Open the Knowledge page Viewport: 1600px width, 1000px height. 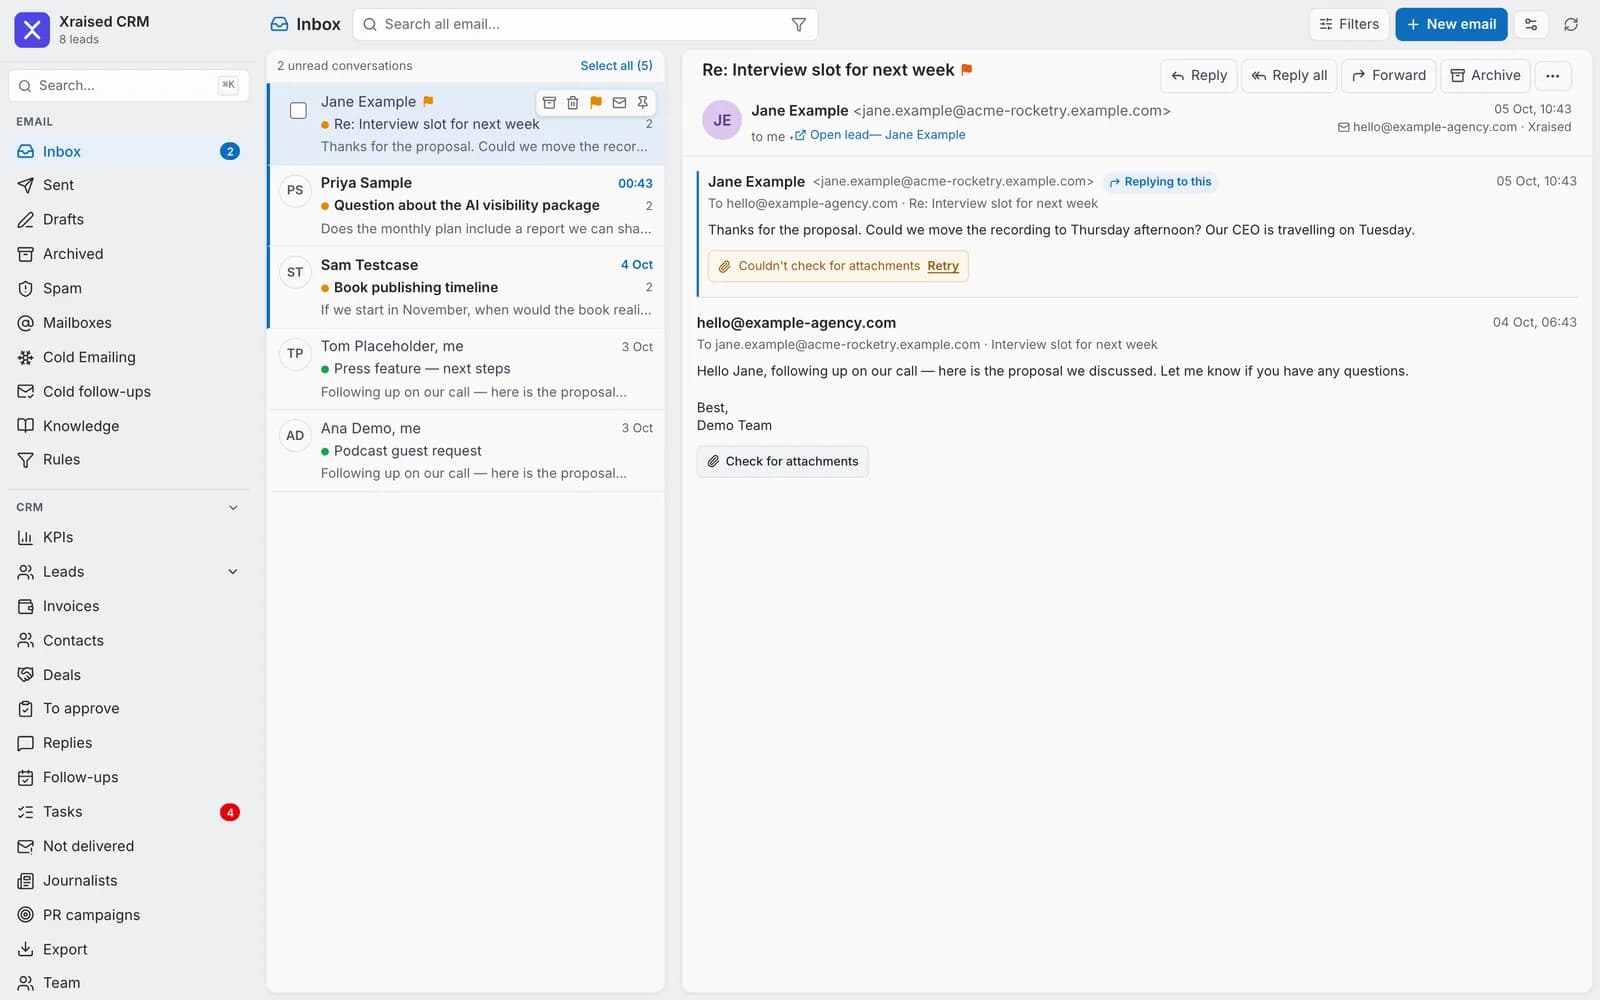(128, 426)
